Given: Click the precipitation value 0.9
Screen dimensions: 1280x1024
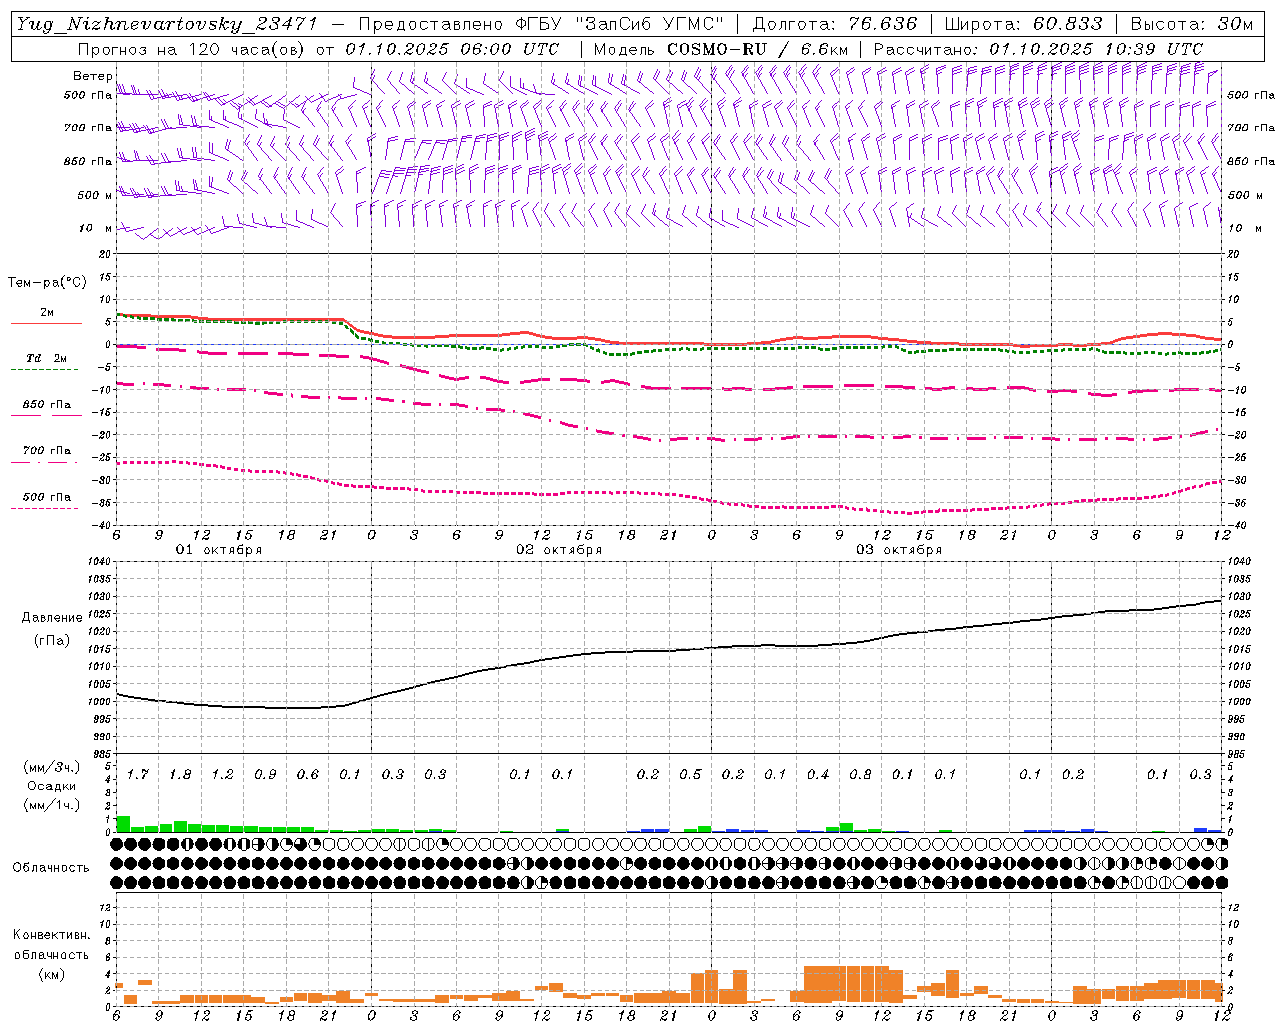Looking at the screenshot, I should [x=265, y=775].
